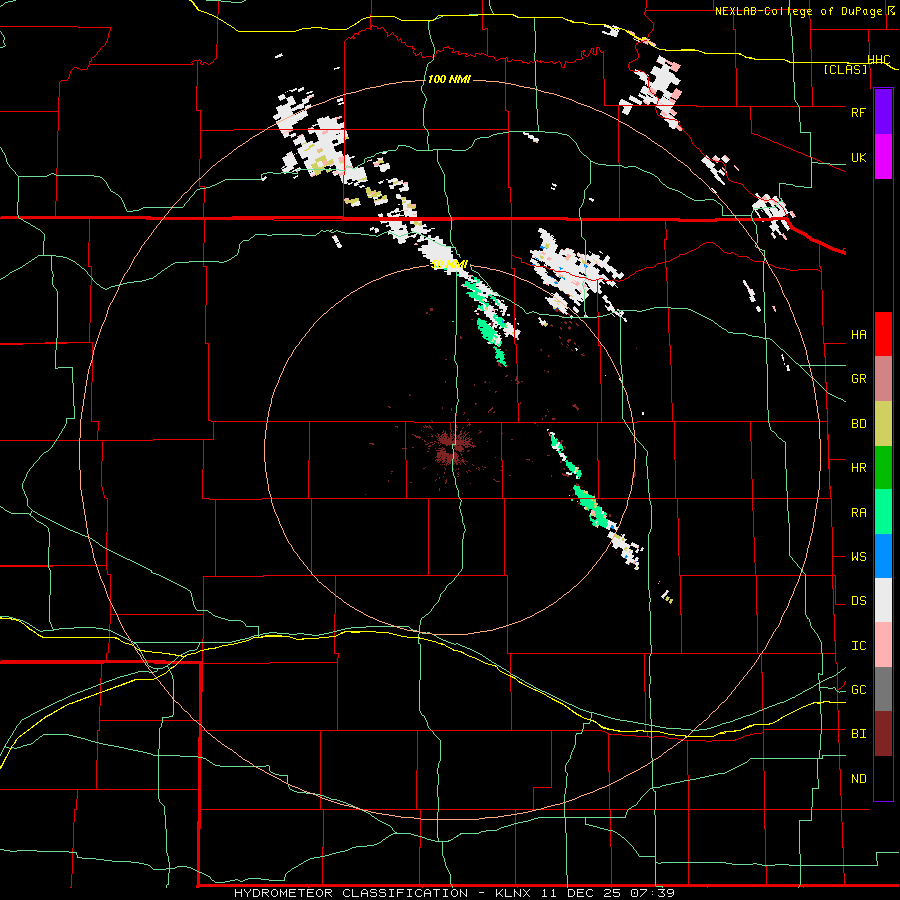The height and width of the screenshot is (900, 900).
Task: Click the BI dark-red legend color
Action: (883, 734)
